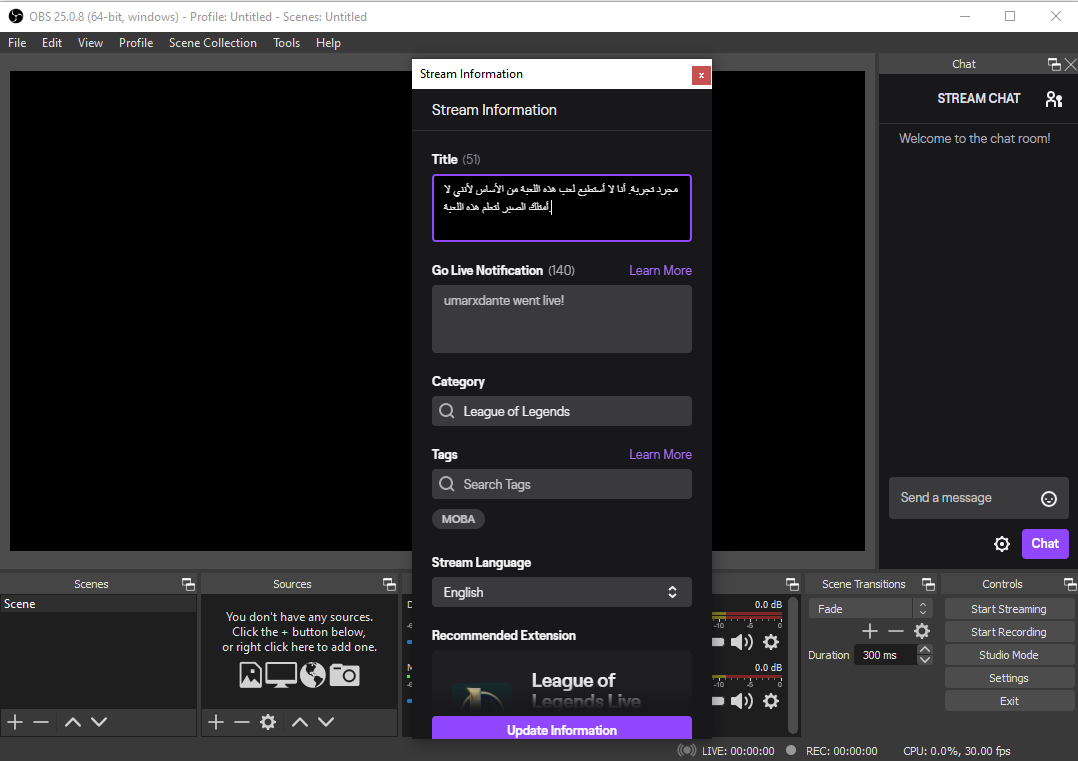
Task: Open the Stream Language dropdown
Action: (561, 592)
